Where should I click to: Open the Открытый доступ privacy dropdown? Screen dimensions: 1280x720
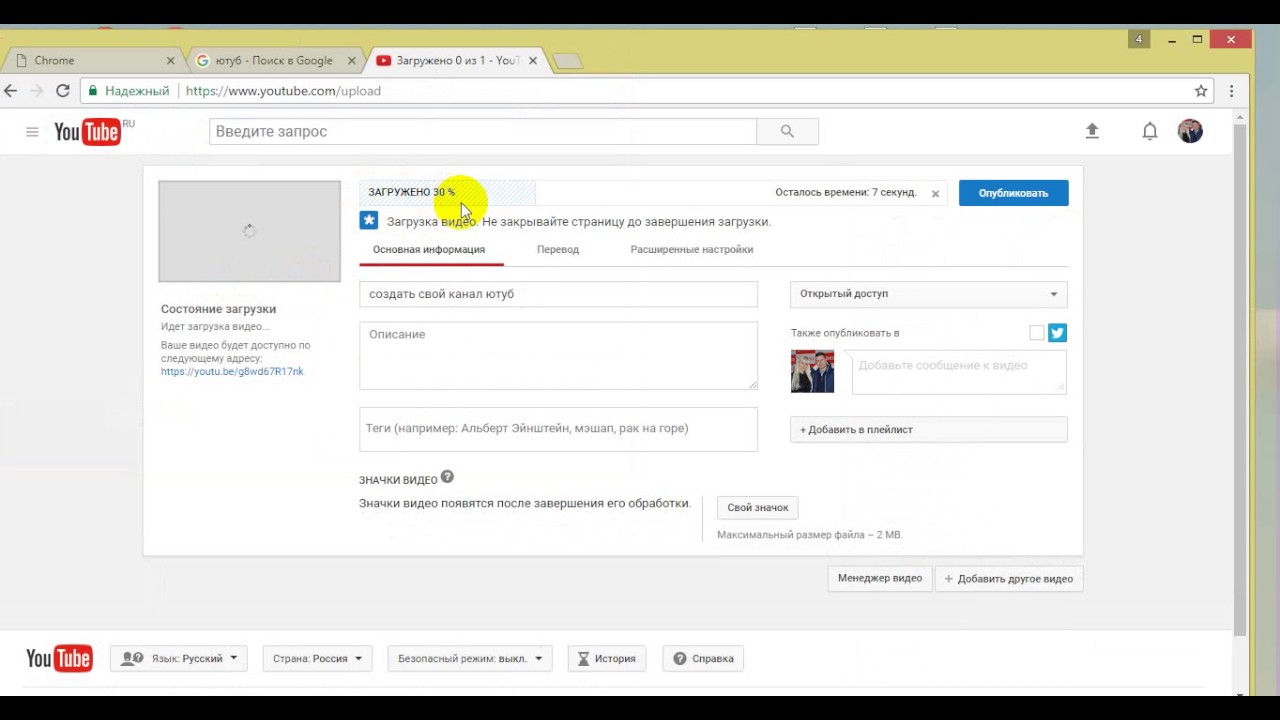pyautogui.click(x=929, y=294)
